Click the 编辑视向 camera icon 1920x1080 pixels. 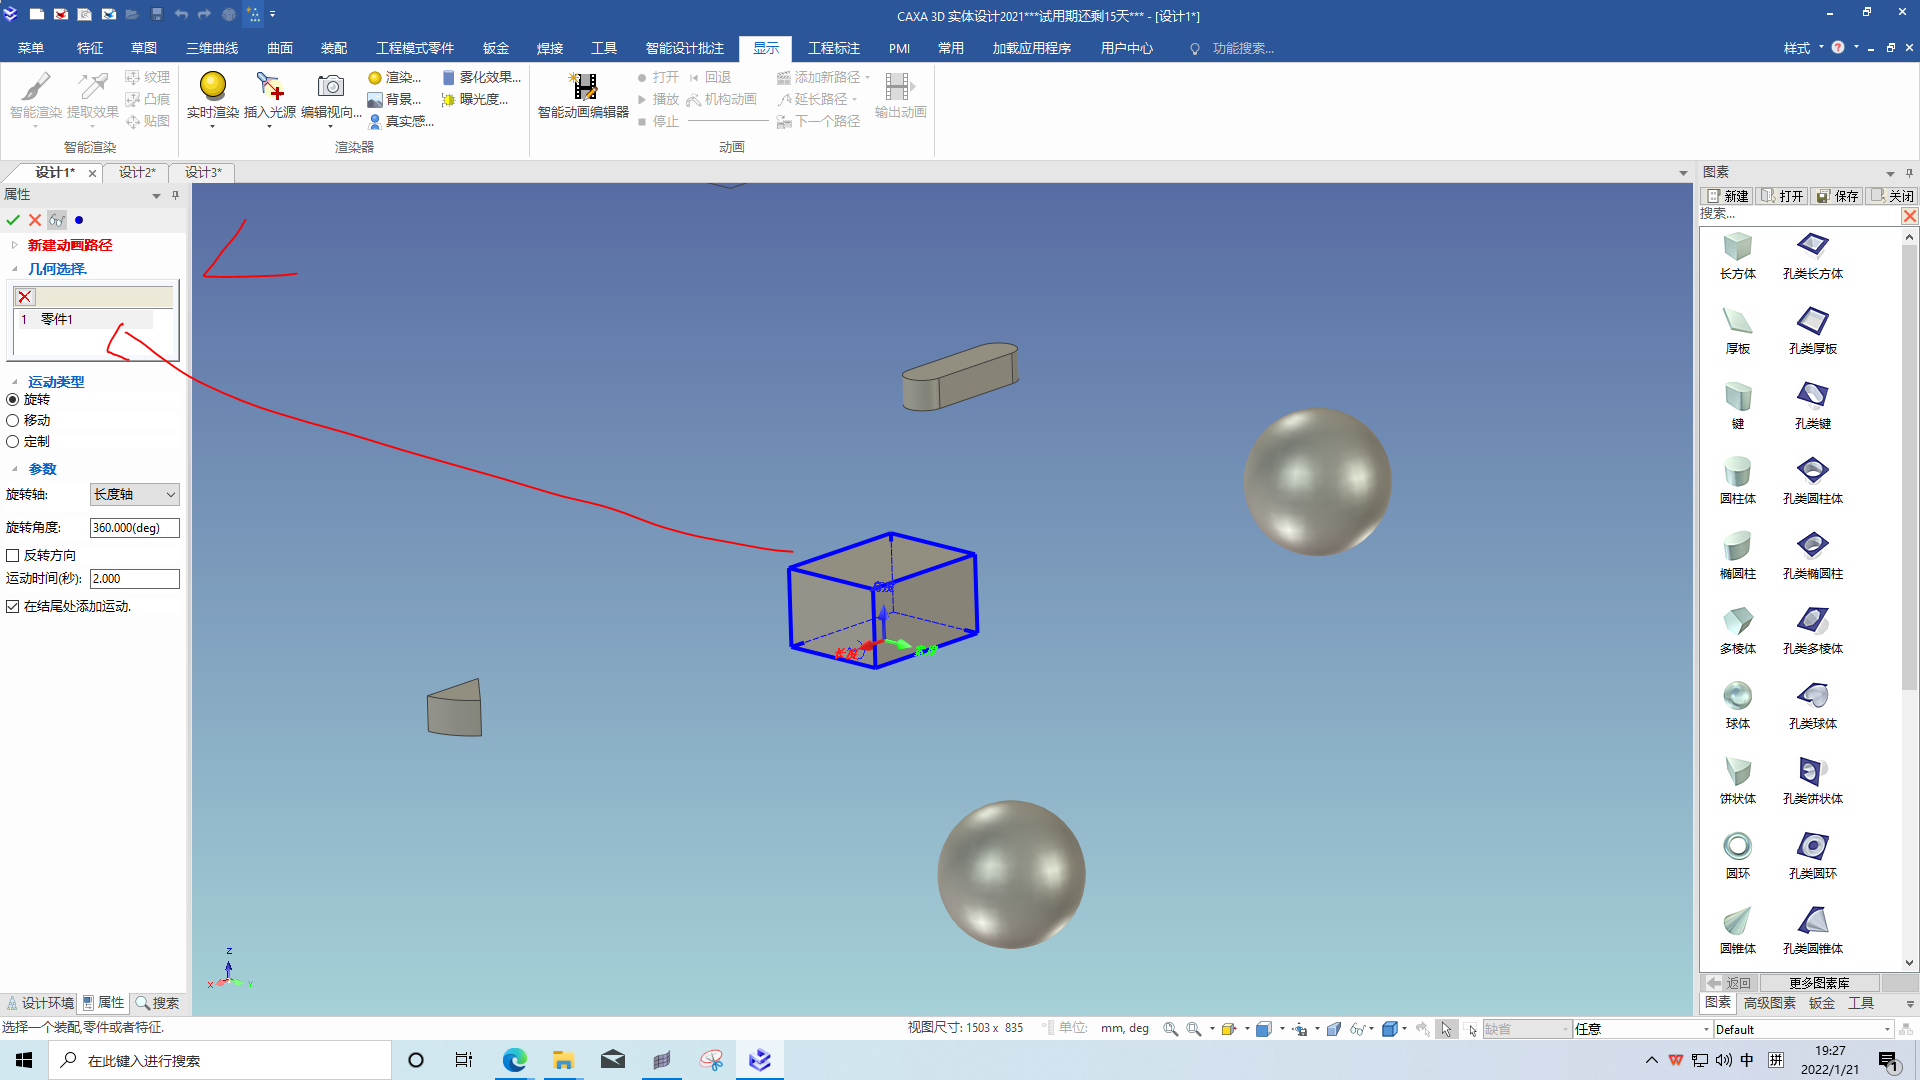[x=330, y=88]
